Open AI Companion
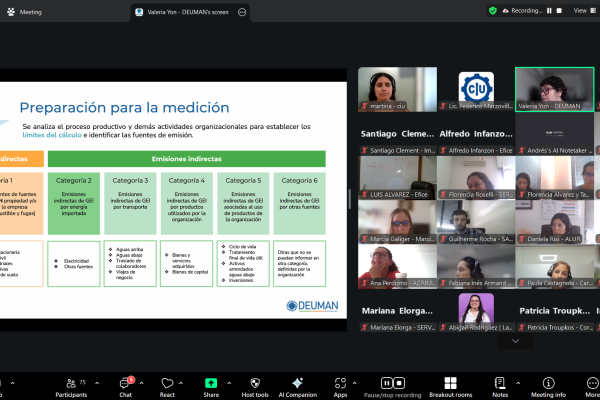The image size is (600, 400). pos(298,387)
